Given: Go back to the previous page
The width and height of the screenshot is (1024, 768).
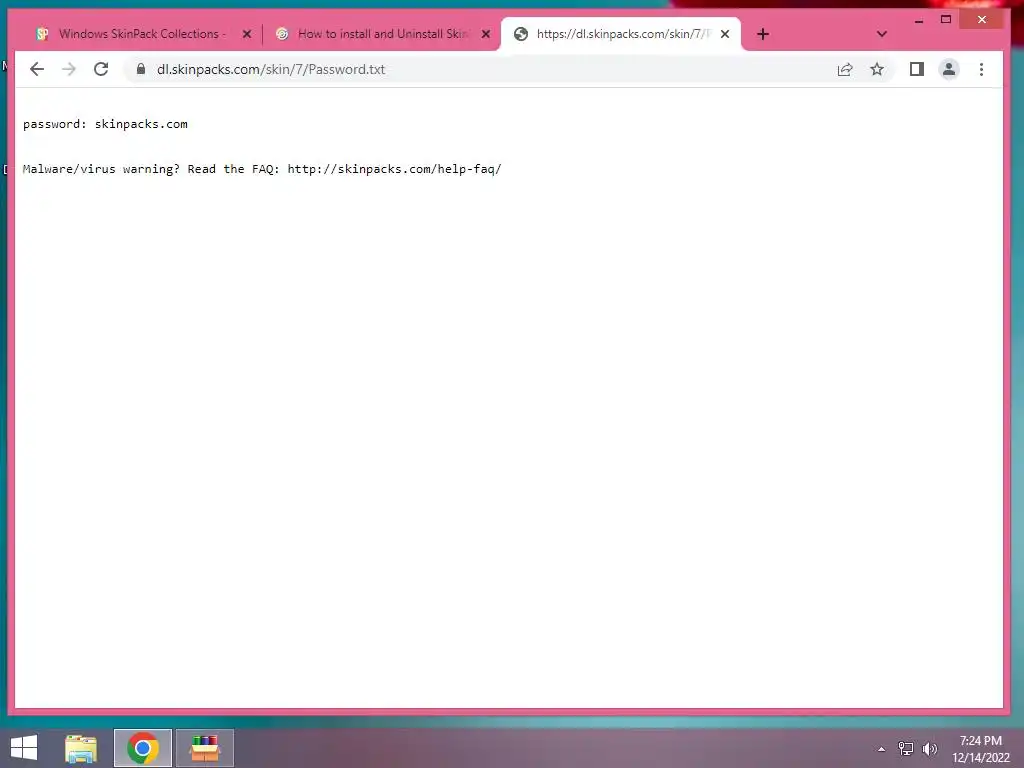Looking at the screenshot, I should (x=37, y=69).
